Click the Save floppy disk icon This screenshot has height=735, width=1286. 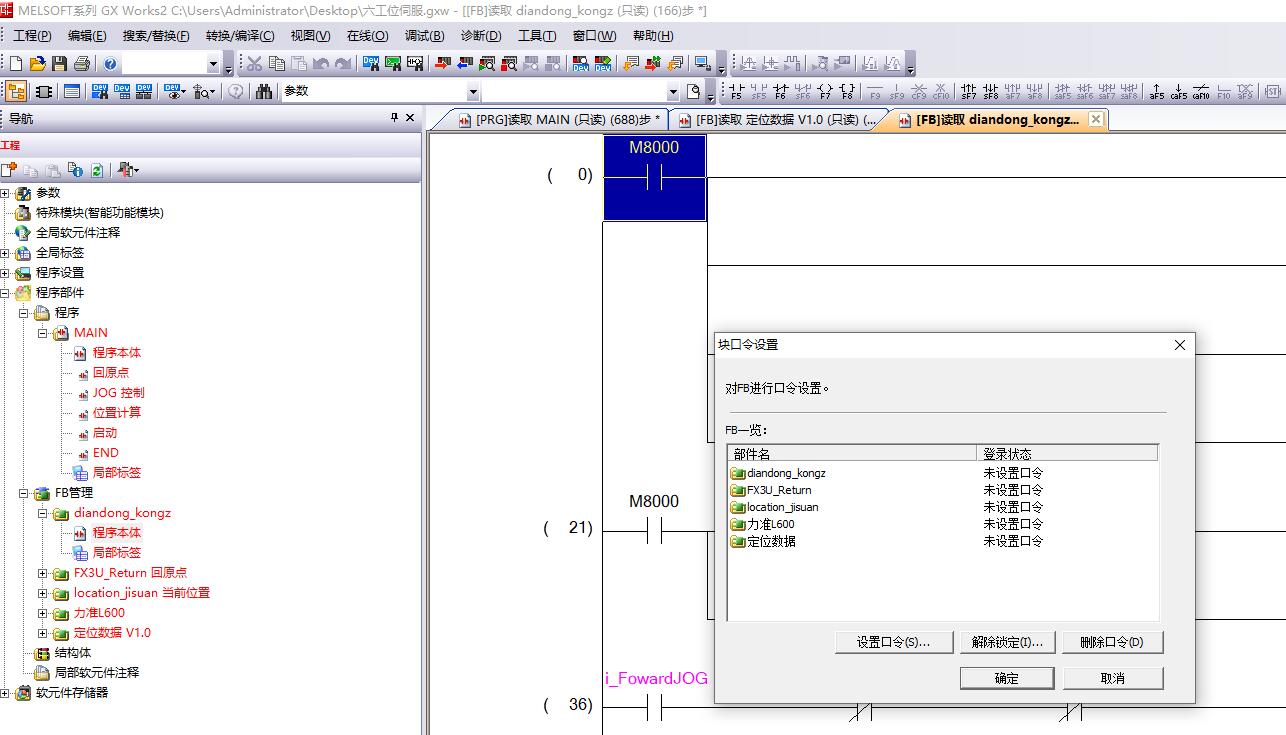pos(60,64)
